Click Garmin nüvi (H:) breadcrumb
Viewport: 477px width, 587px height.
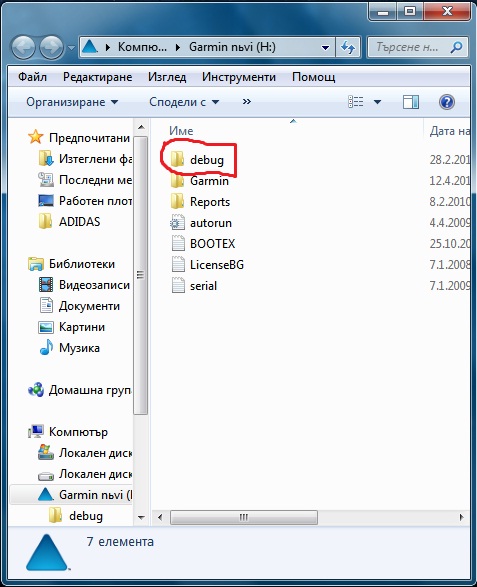(x=232, y=47)
